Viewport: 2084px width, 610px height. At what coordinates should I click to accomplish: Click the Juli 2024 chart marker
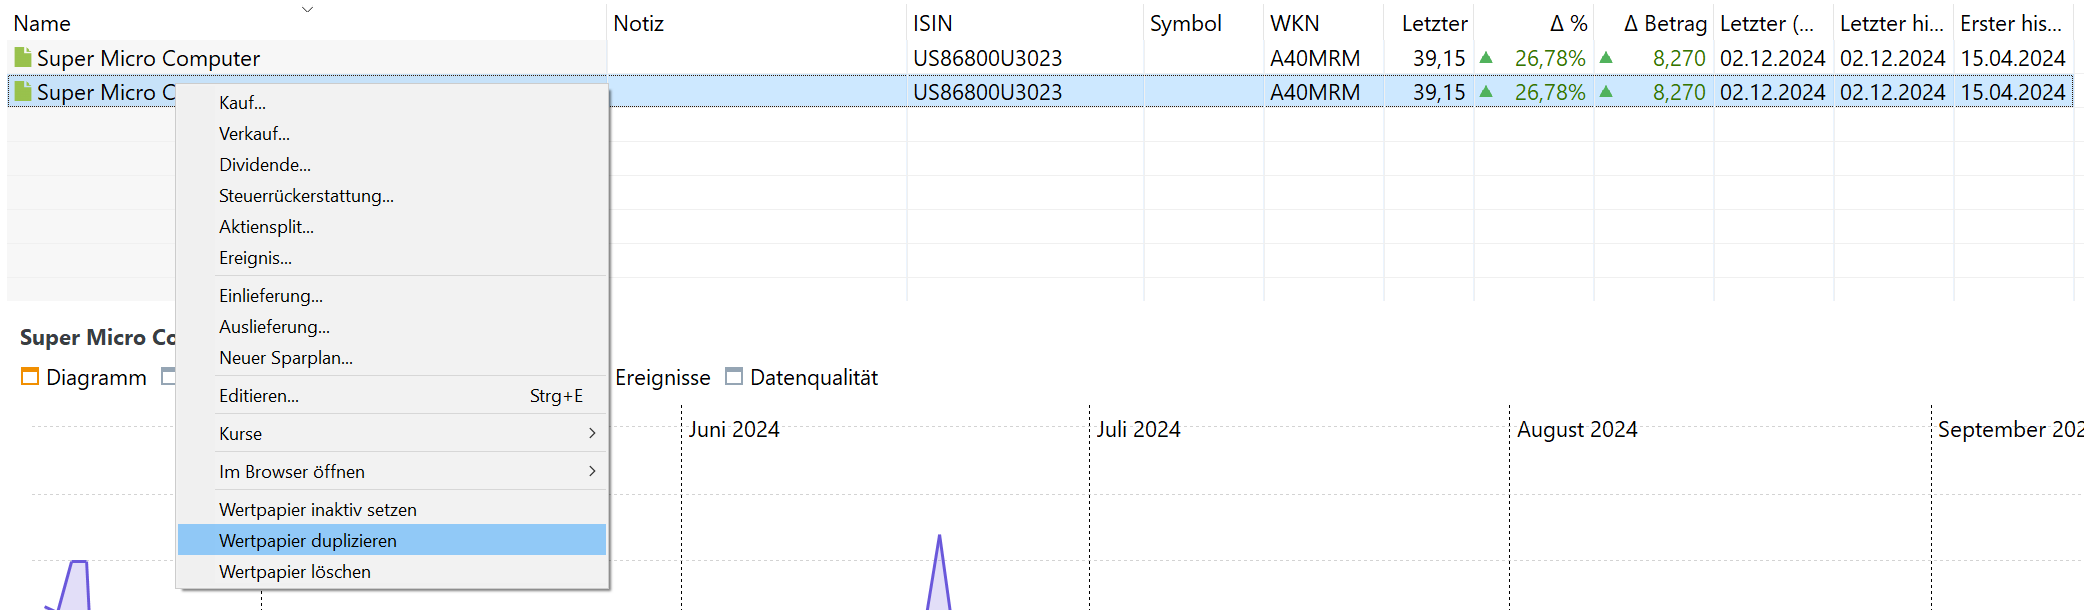tap(1138, 430)
